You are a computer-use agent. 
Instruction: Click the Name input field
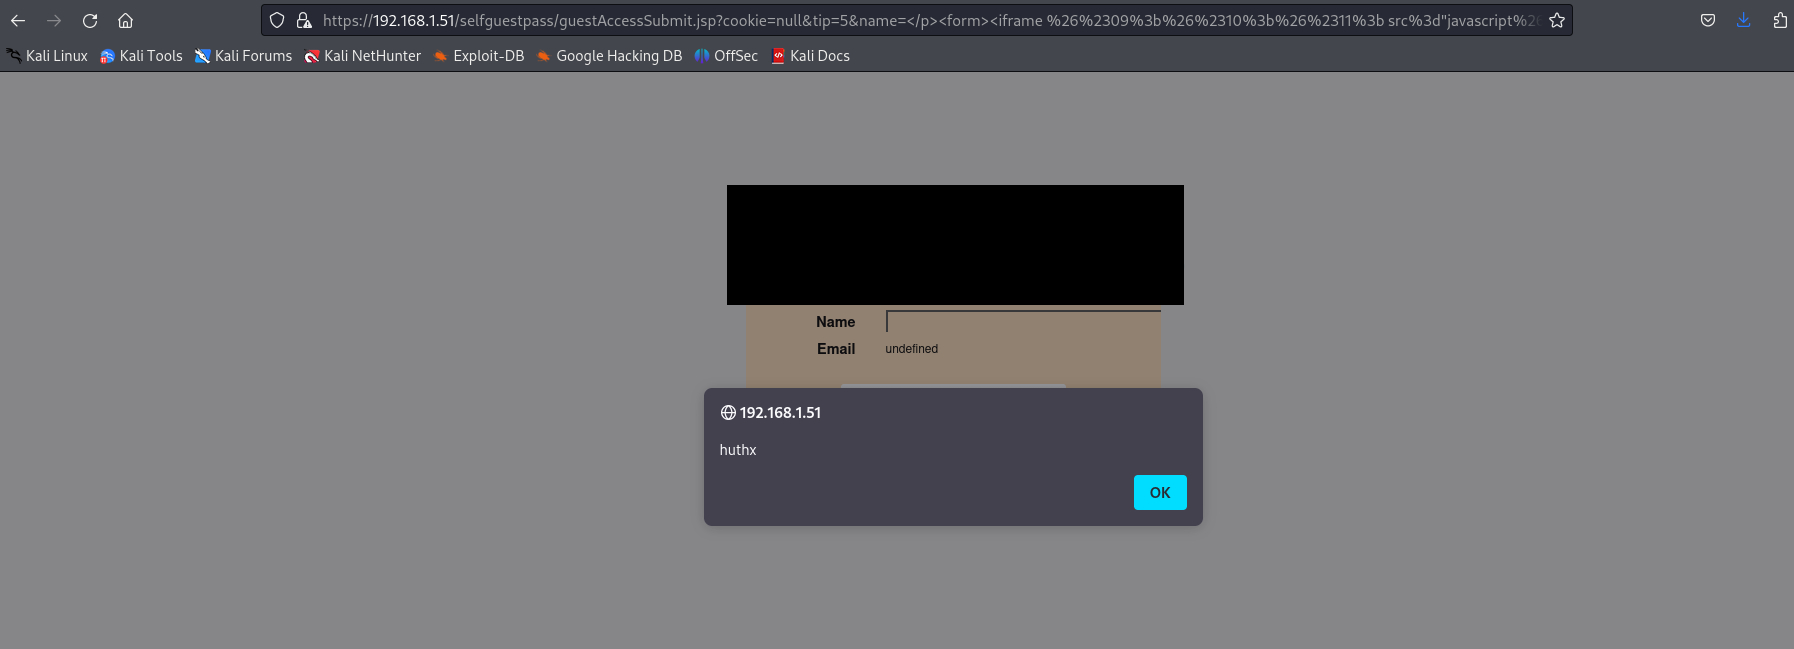1023,321
